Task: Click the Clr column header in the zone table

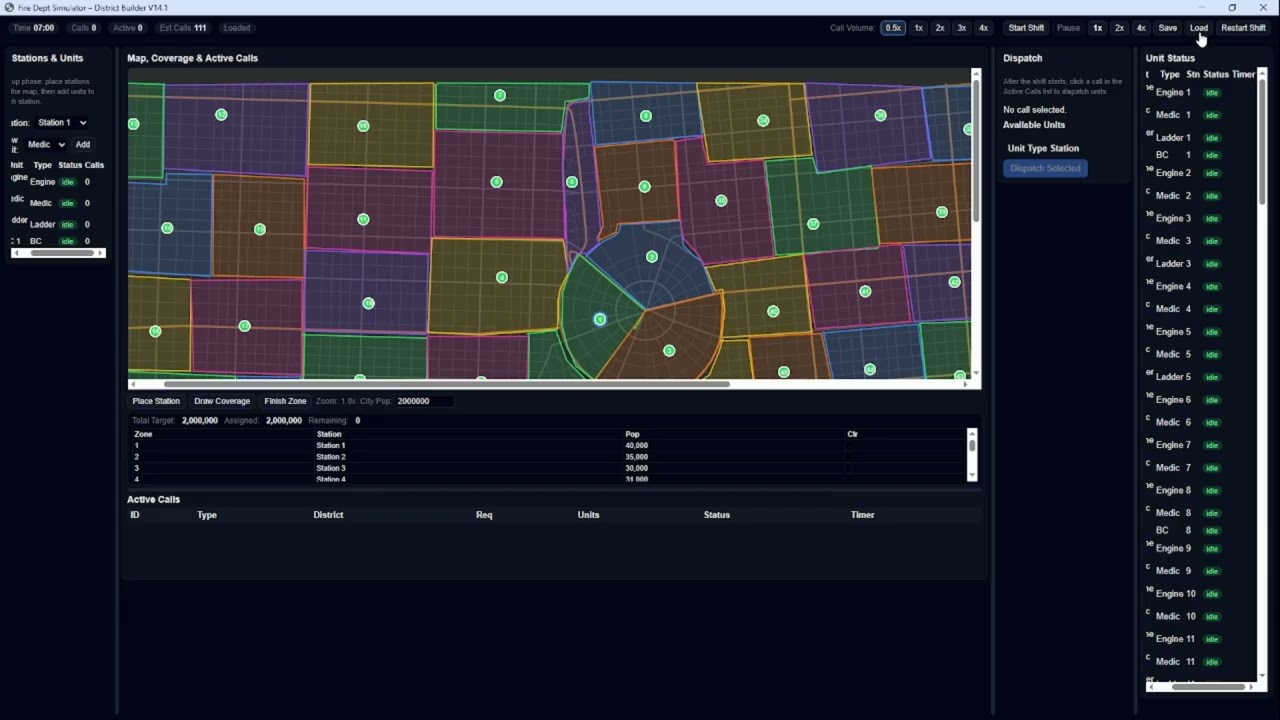Action: pyautogui.click(x=852, y=434)
